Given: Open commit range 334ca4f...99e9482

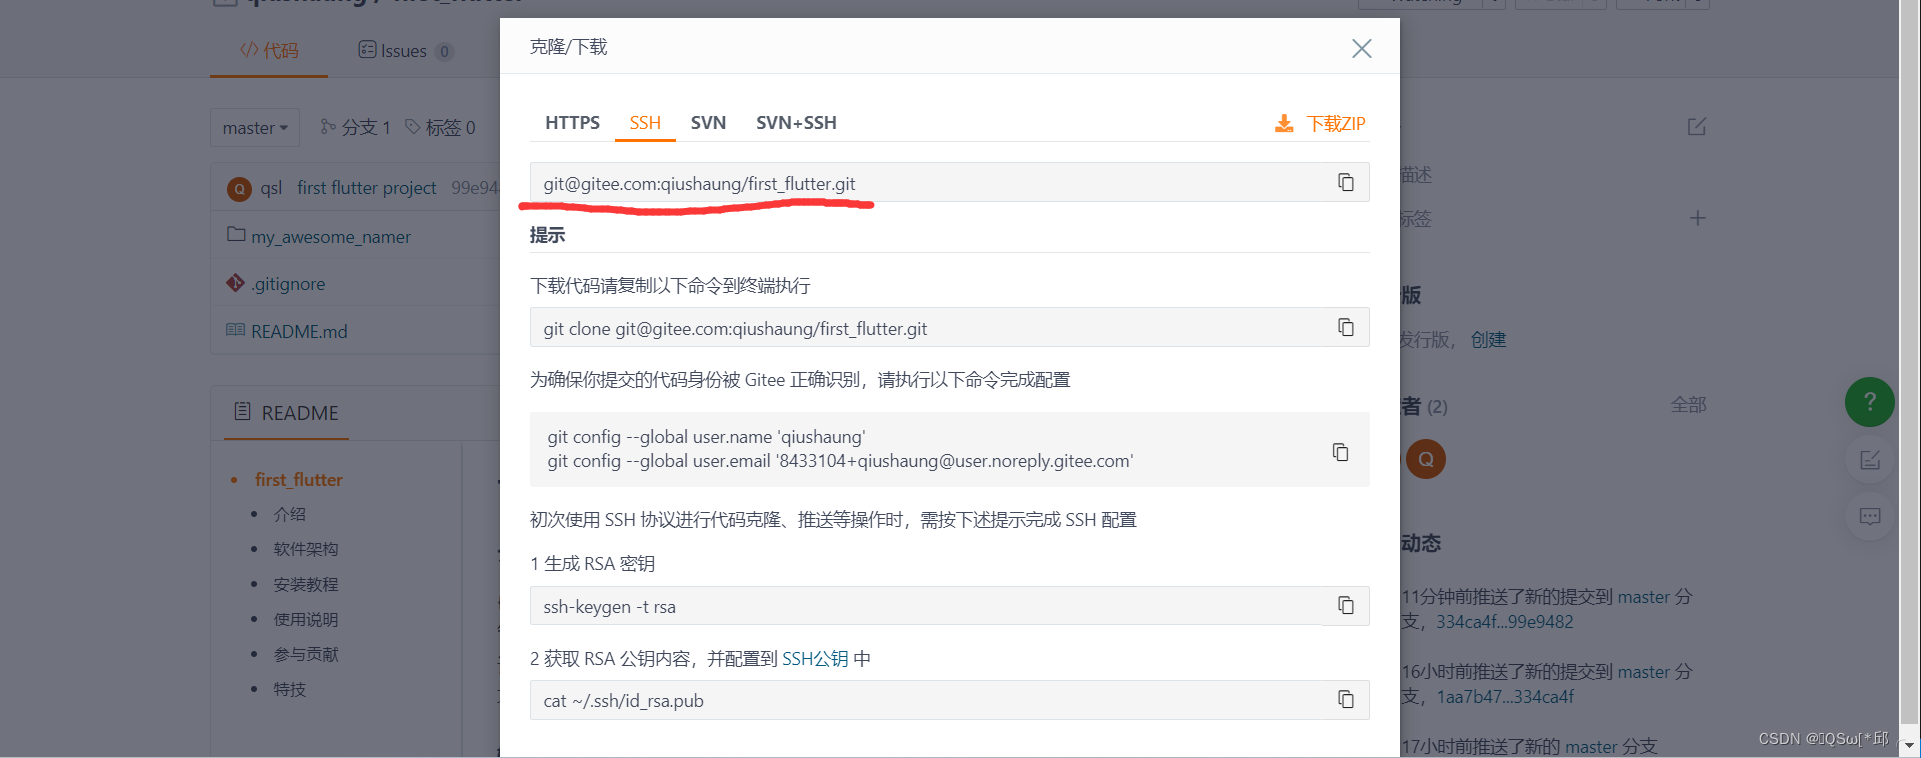Looking at the screenshot, I should (x=1505, y=622).
